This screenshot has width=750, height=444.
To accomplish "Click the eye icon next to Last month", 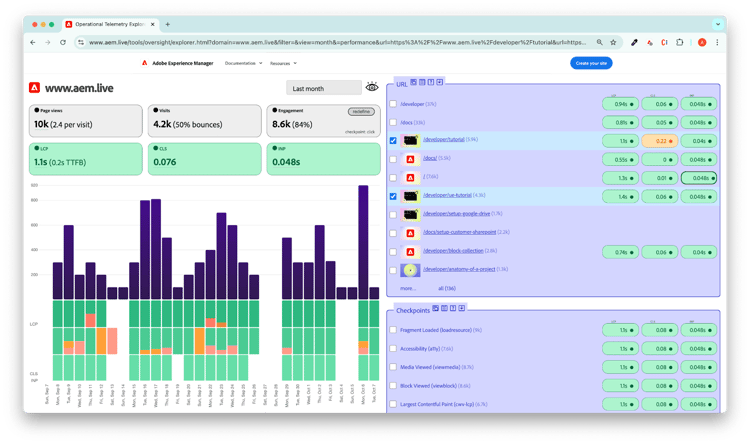I will (372, 88).
